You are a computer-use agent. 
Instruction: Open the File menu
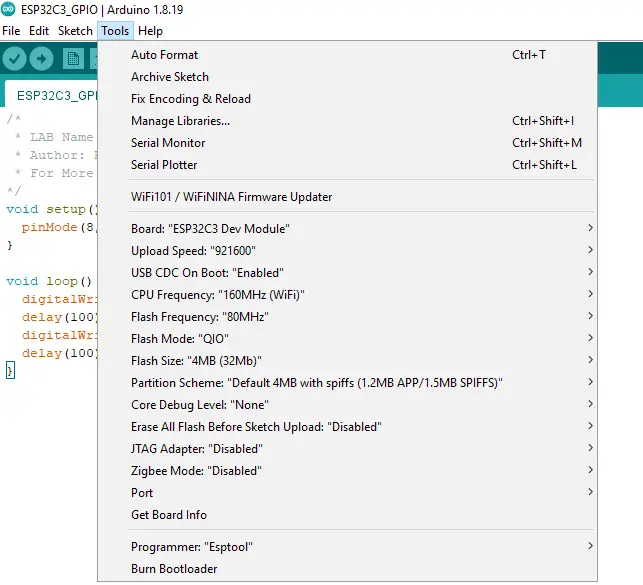pos(11,31)
